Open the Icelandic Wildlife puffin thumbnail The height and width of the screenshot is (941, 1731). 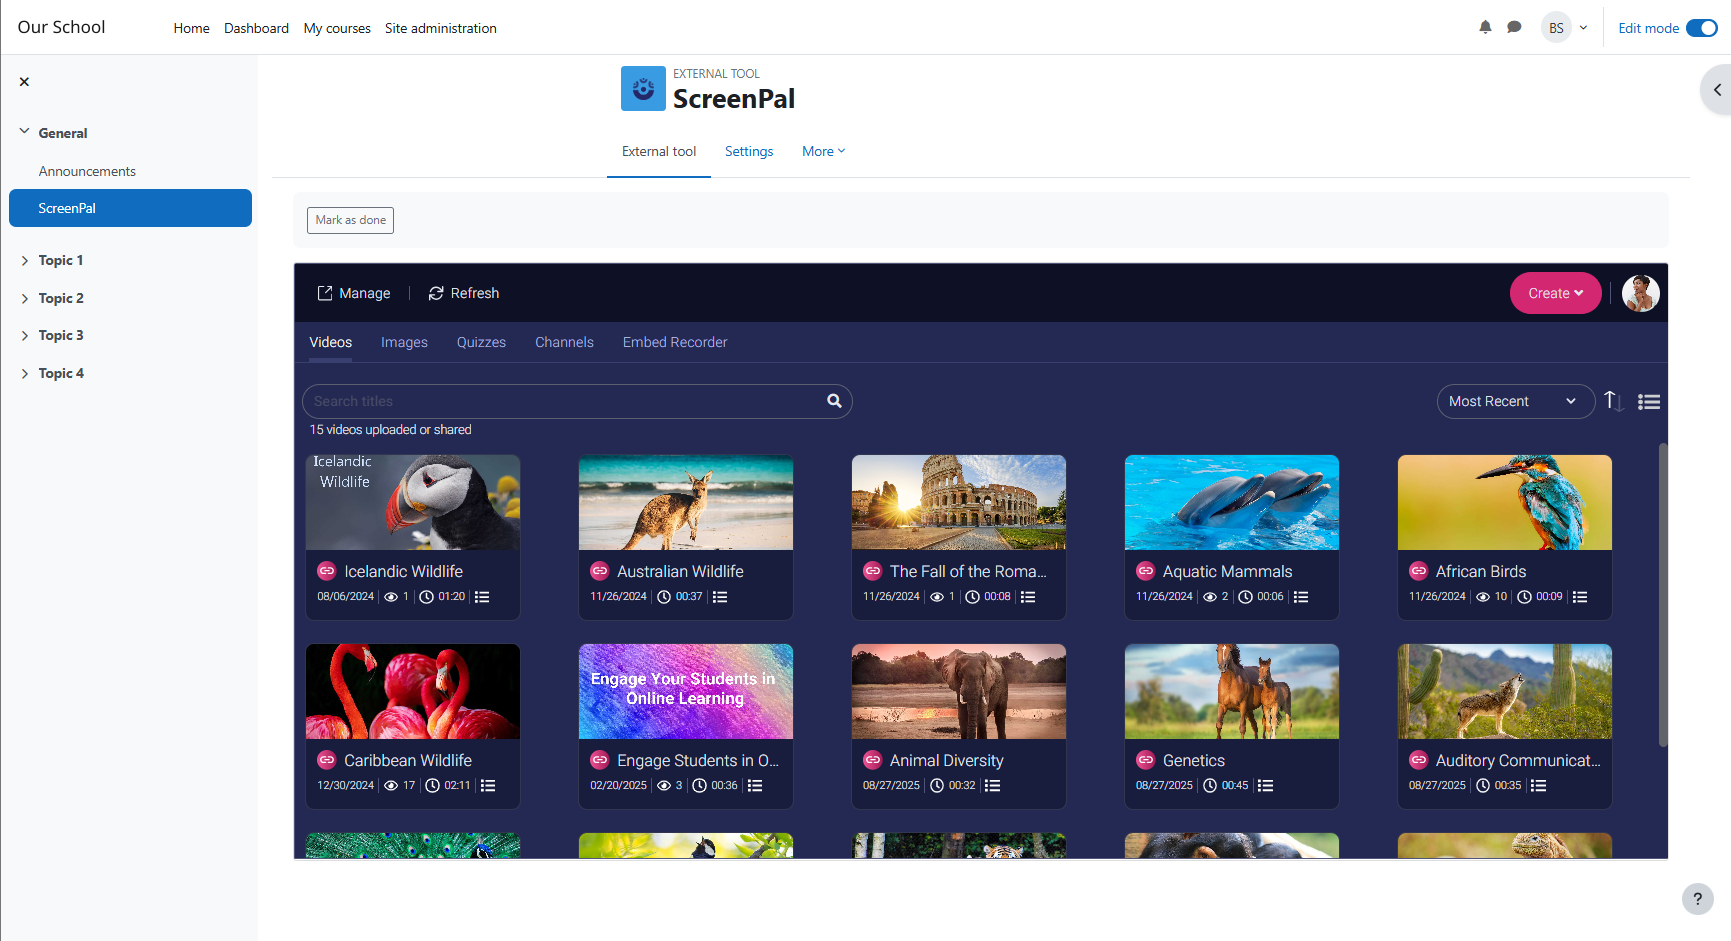point(413,502)
